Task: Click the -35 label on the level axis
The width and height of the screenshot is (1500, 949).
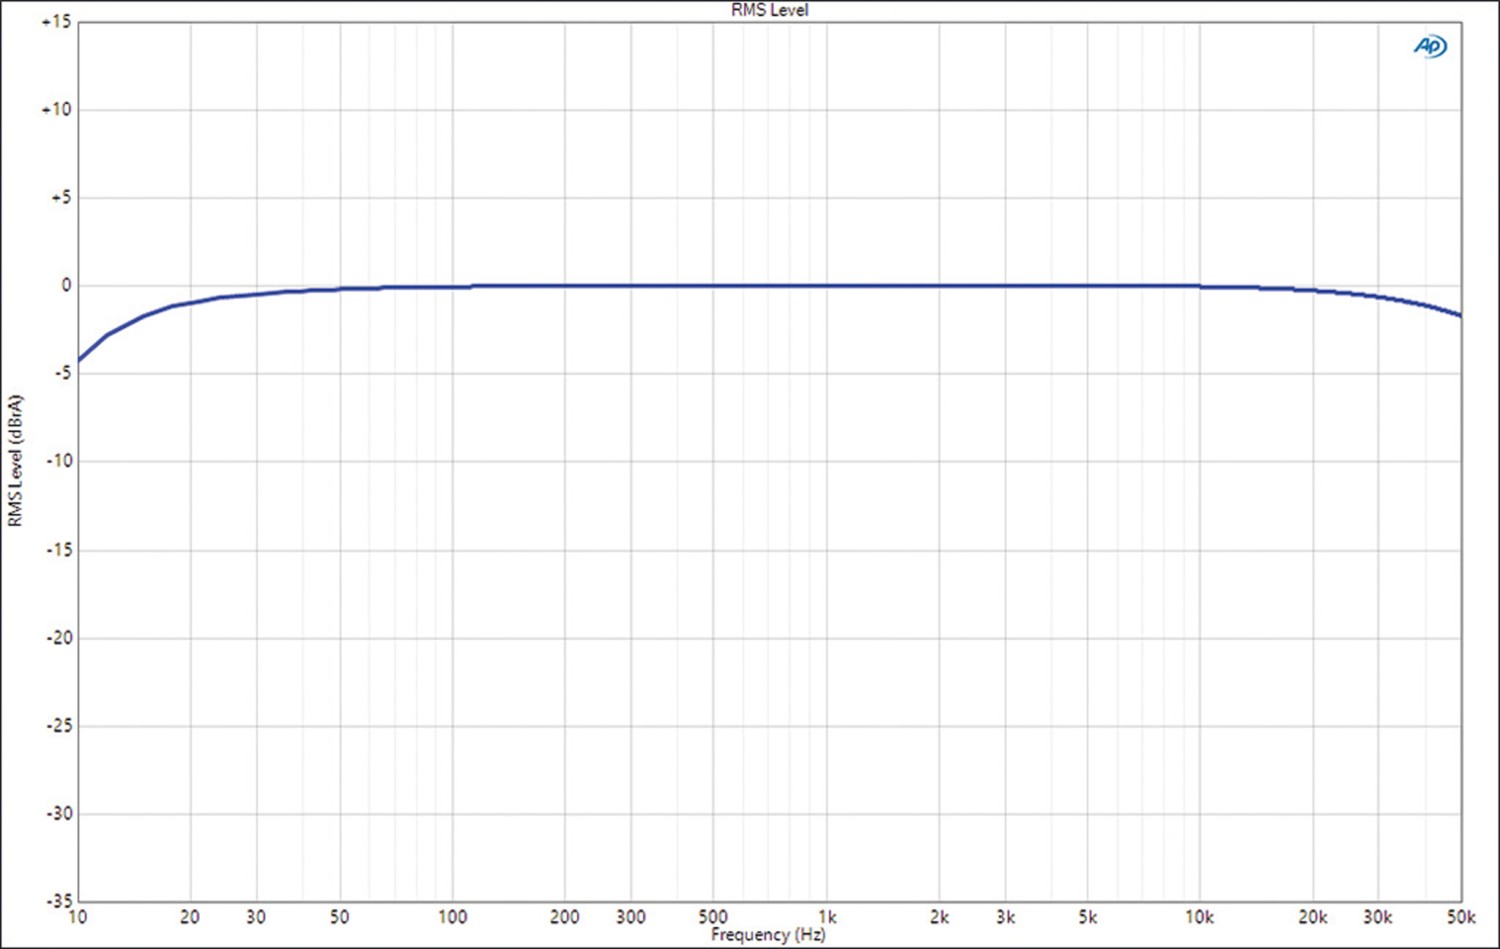Action: 58,901
